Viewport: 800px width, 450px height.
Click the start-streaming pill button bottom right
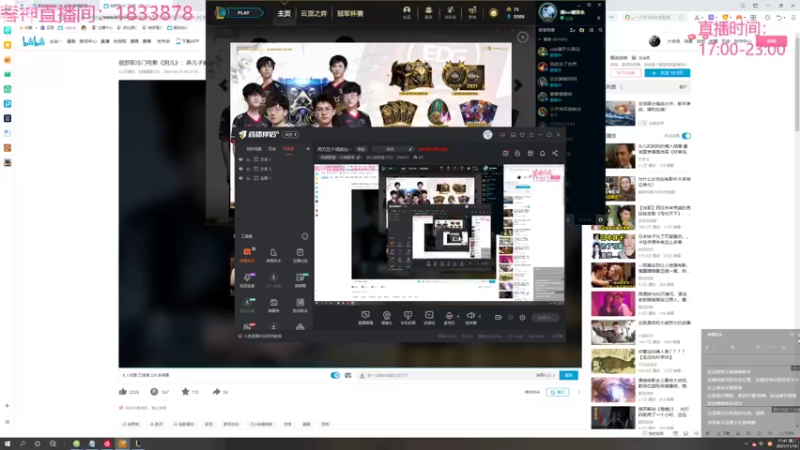(x=545, y=317)
